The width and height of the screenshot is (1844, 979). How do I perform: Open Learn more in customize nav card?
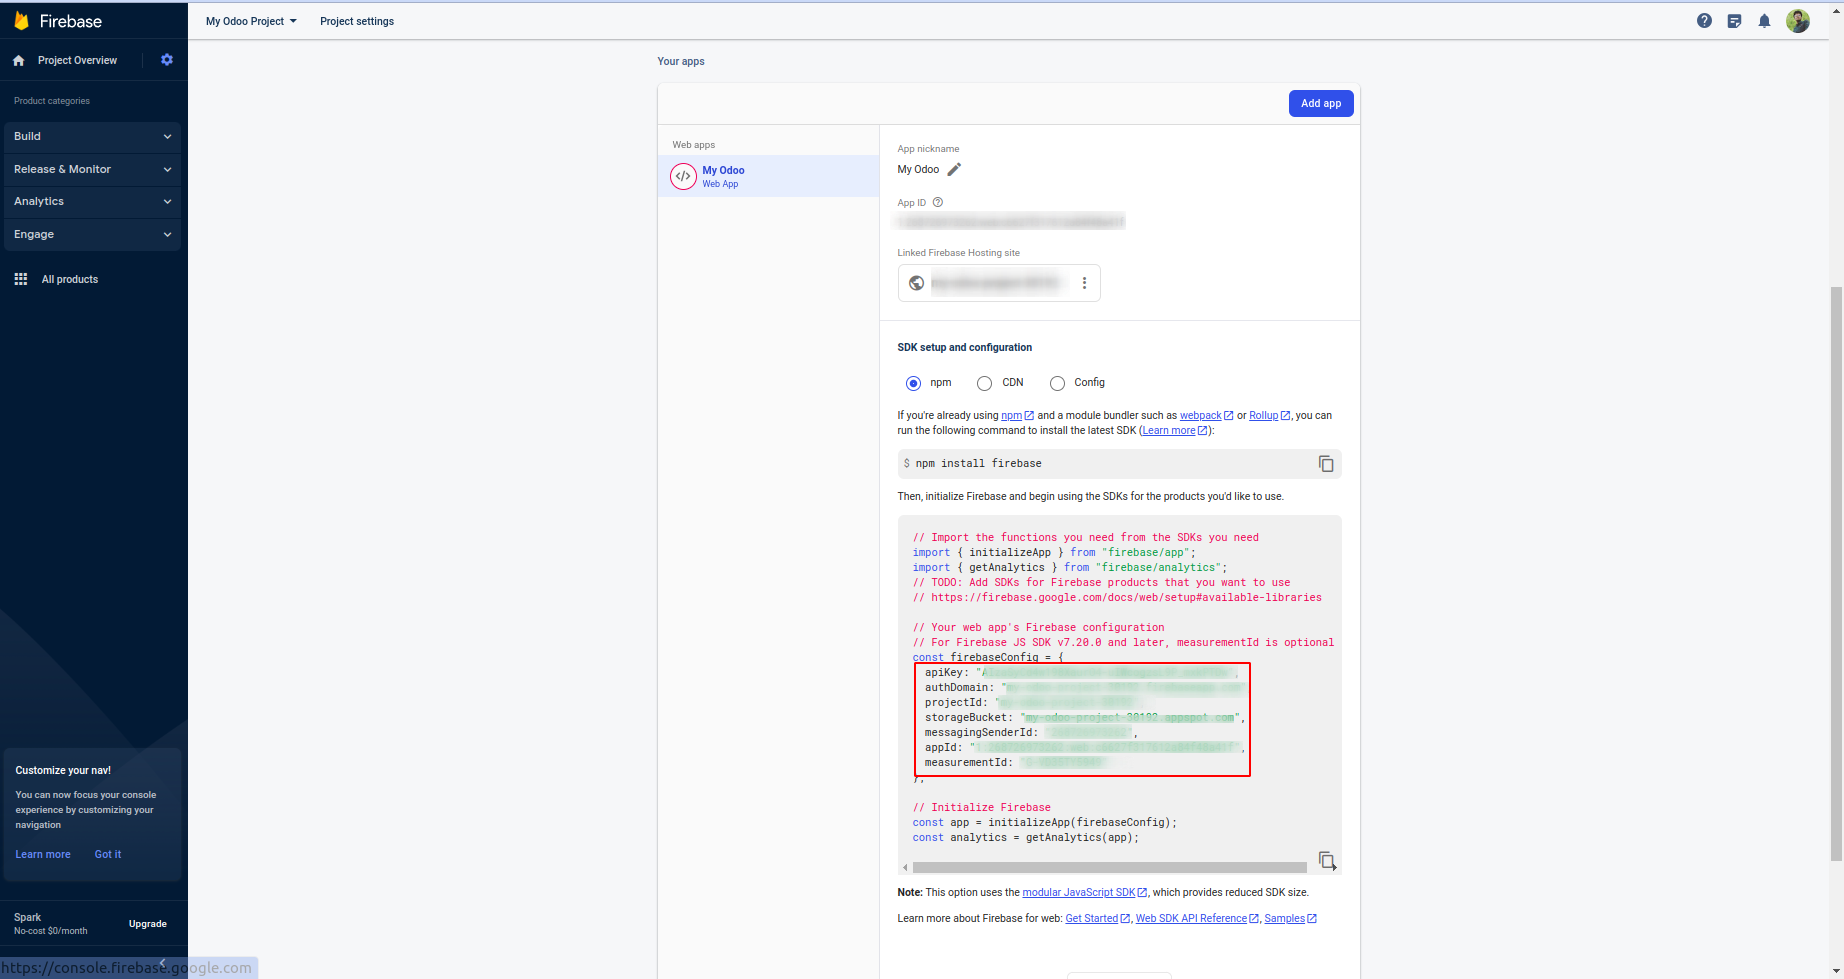pos(43,855)
